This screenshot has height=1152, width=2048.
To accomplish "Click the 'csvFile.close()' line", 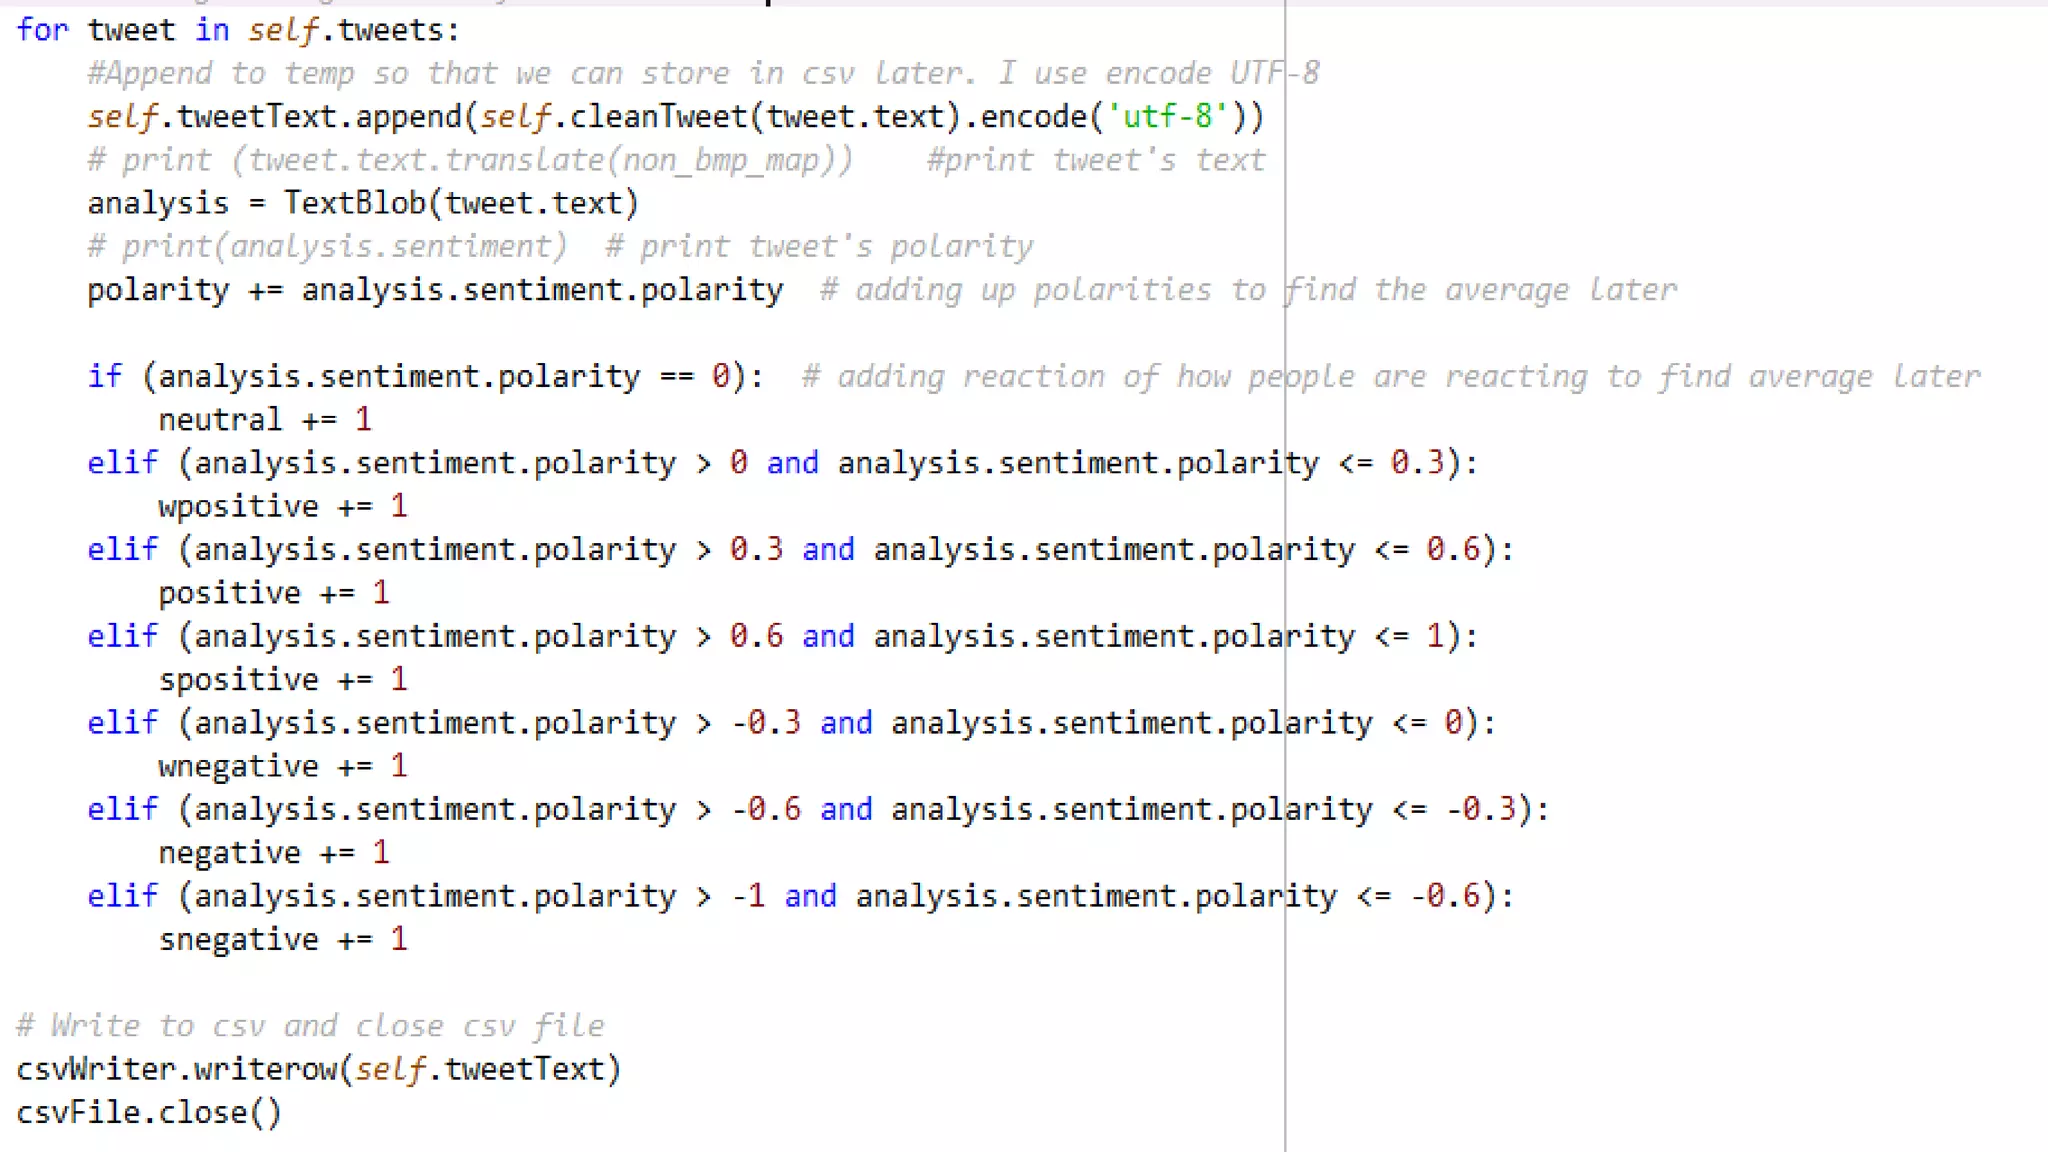I will point(148,1113).
